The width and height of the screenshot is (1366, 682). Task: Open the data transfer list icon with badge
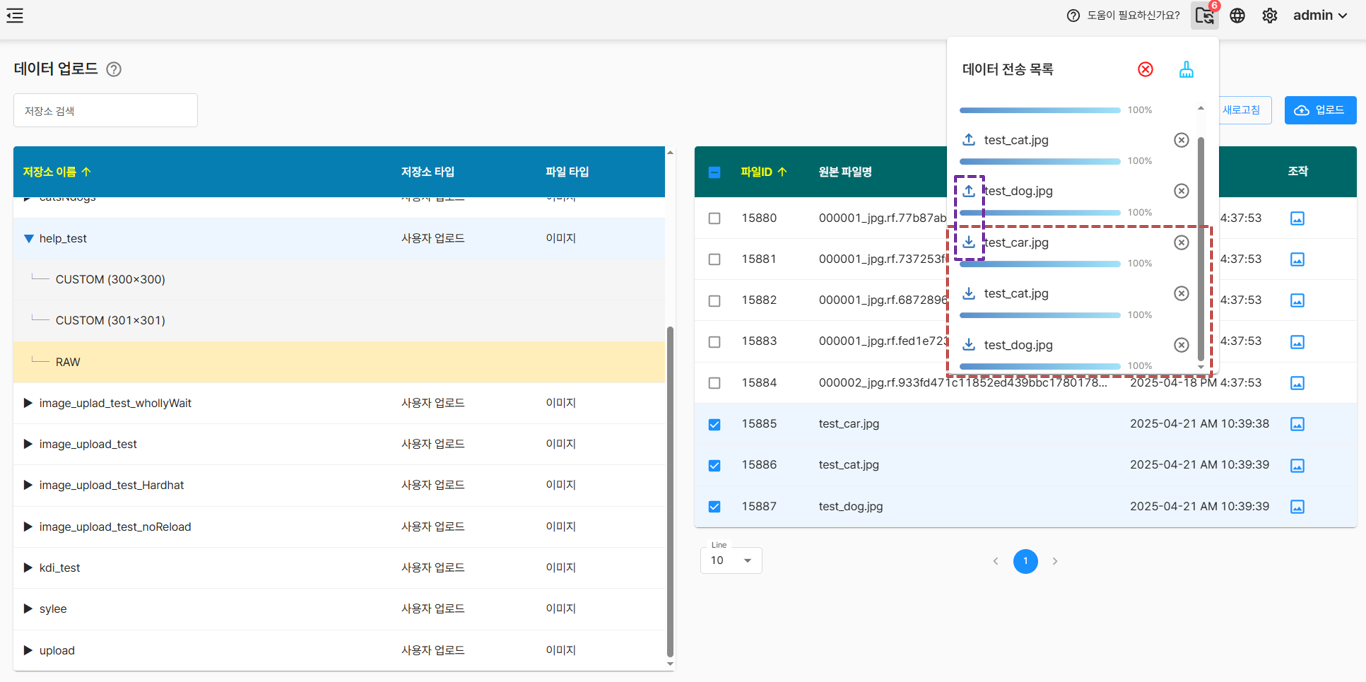(x=1205, y=15)
